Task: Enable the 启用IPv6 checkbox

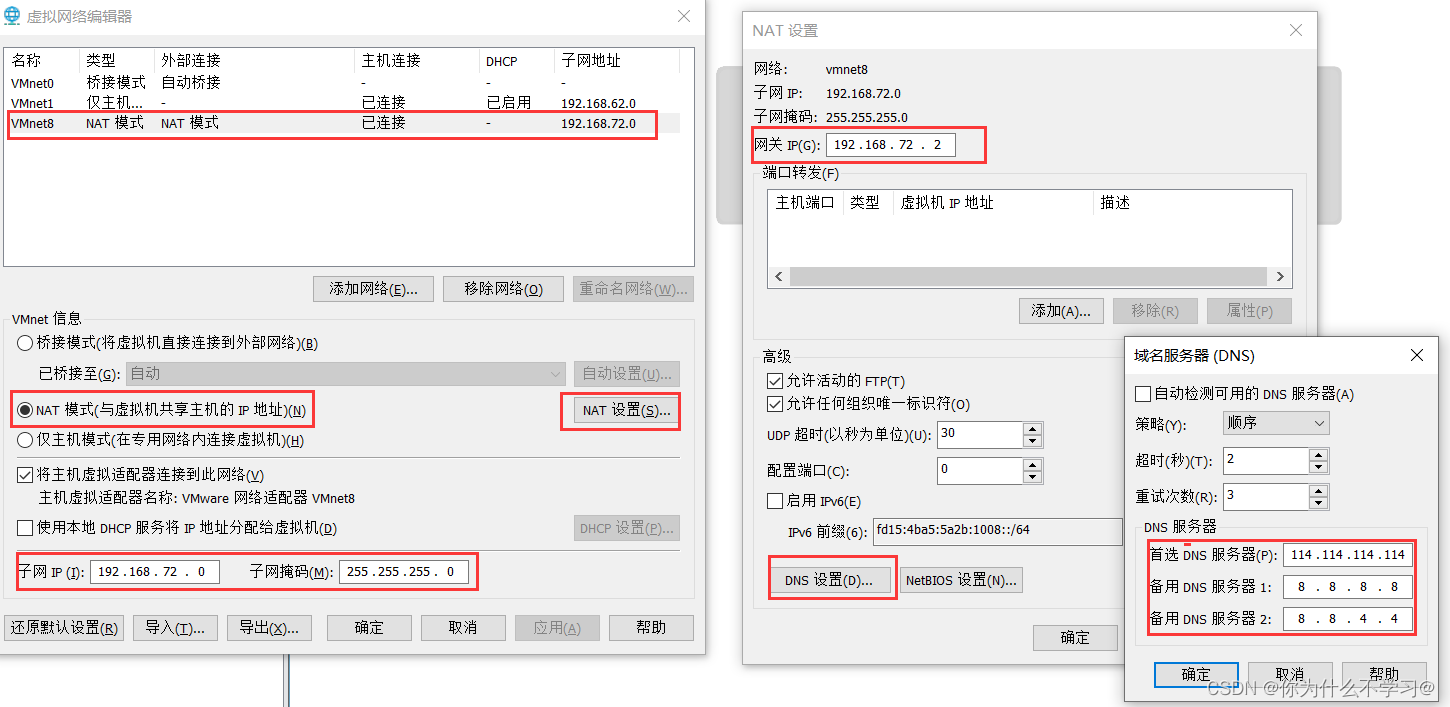Action: 775,500
